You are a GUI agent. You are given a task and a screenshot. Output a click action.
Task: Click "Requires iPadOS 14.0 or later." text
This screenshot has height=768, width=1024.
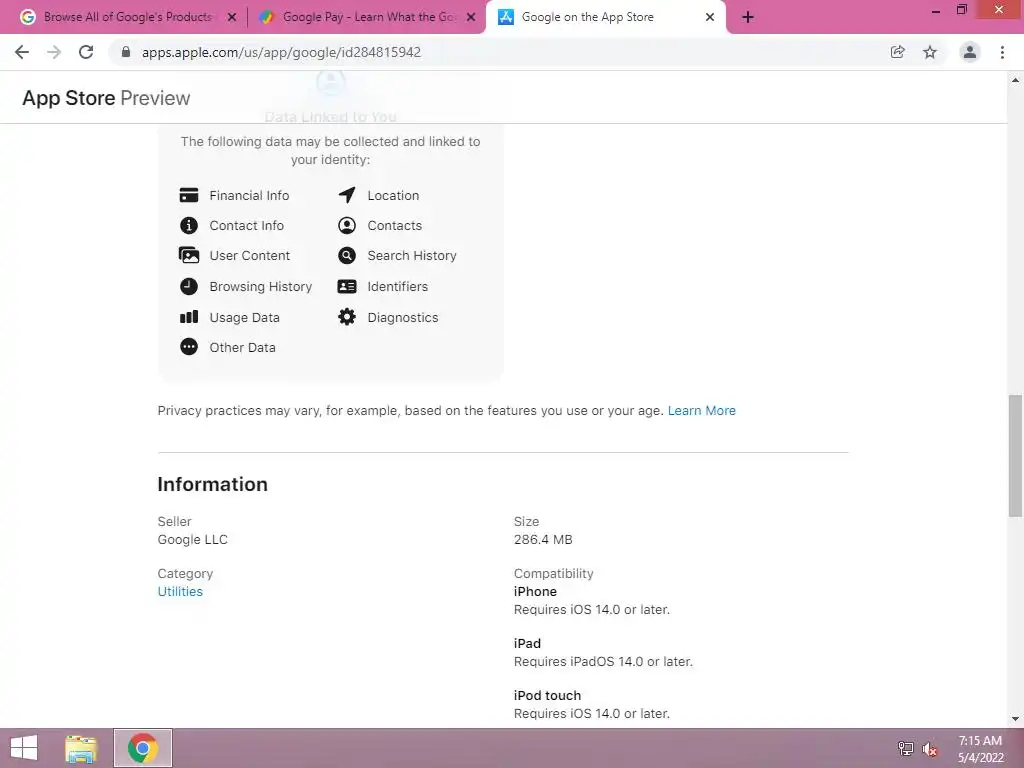(x=603, y=662)
